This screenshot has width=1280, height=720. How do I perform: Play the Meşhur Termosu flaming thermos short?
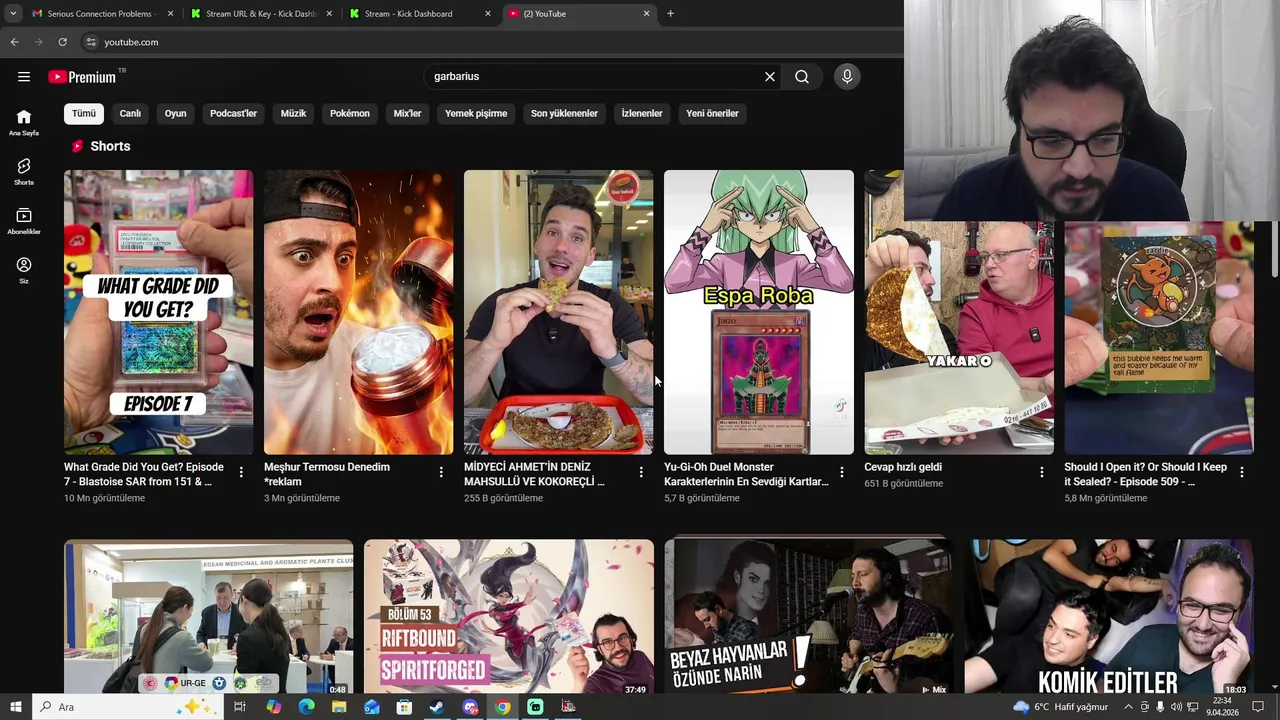(358, 312)
